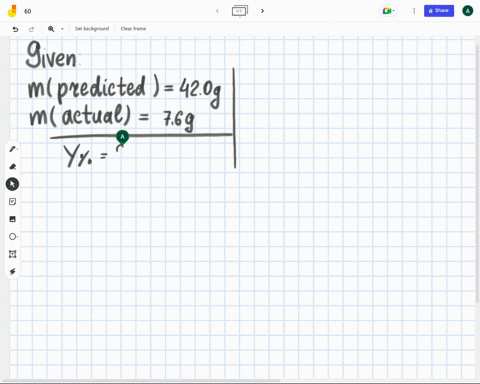480x384 pixels.
Task: Add a sticky note
Action: coord(12,202)
